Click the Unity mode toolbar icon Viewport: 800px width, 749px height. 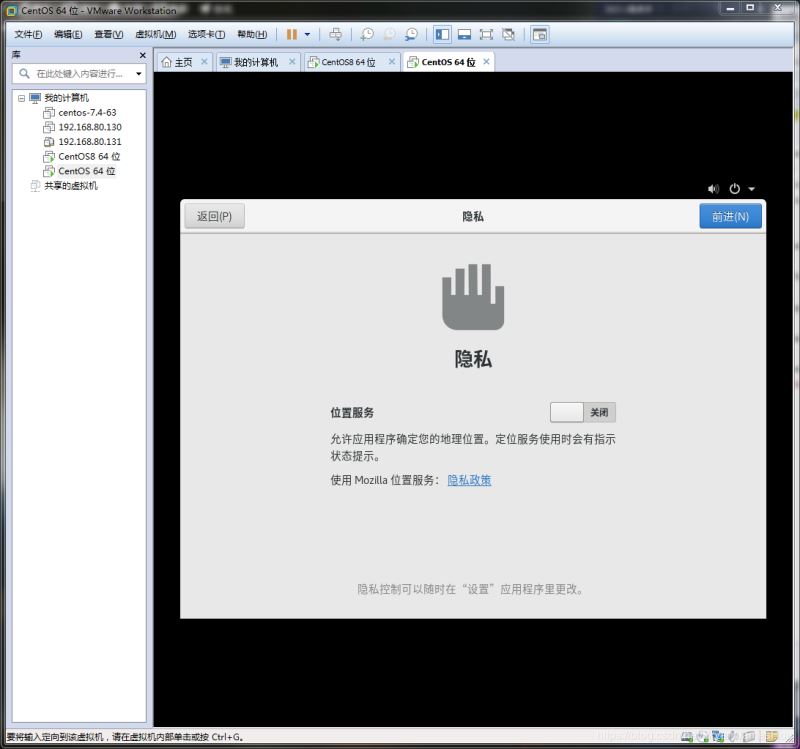(508, 34)
